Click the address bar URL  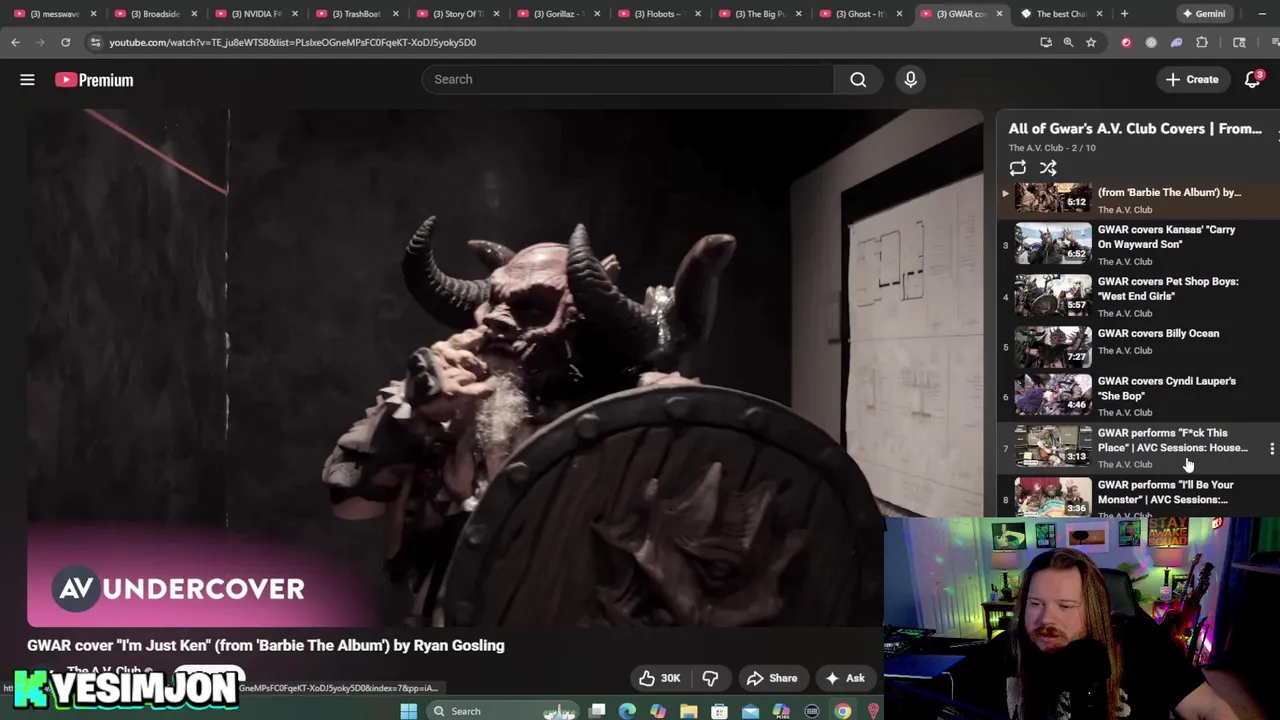[x=292, y=42]
